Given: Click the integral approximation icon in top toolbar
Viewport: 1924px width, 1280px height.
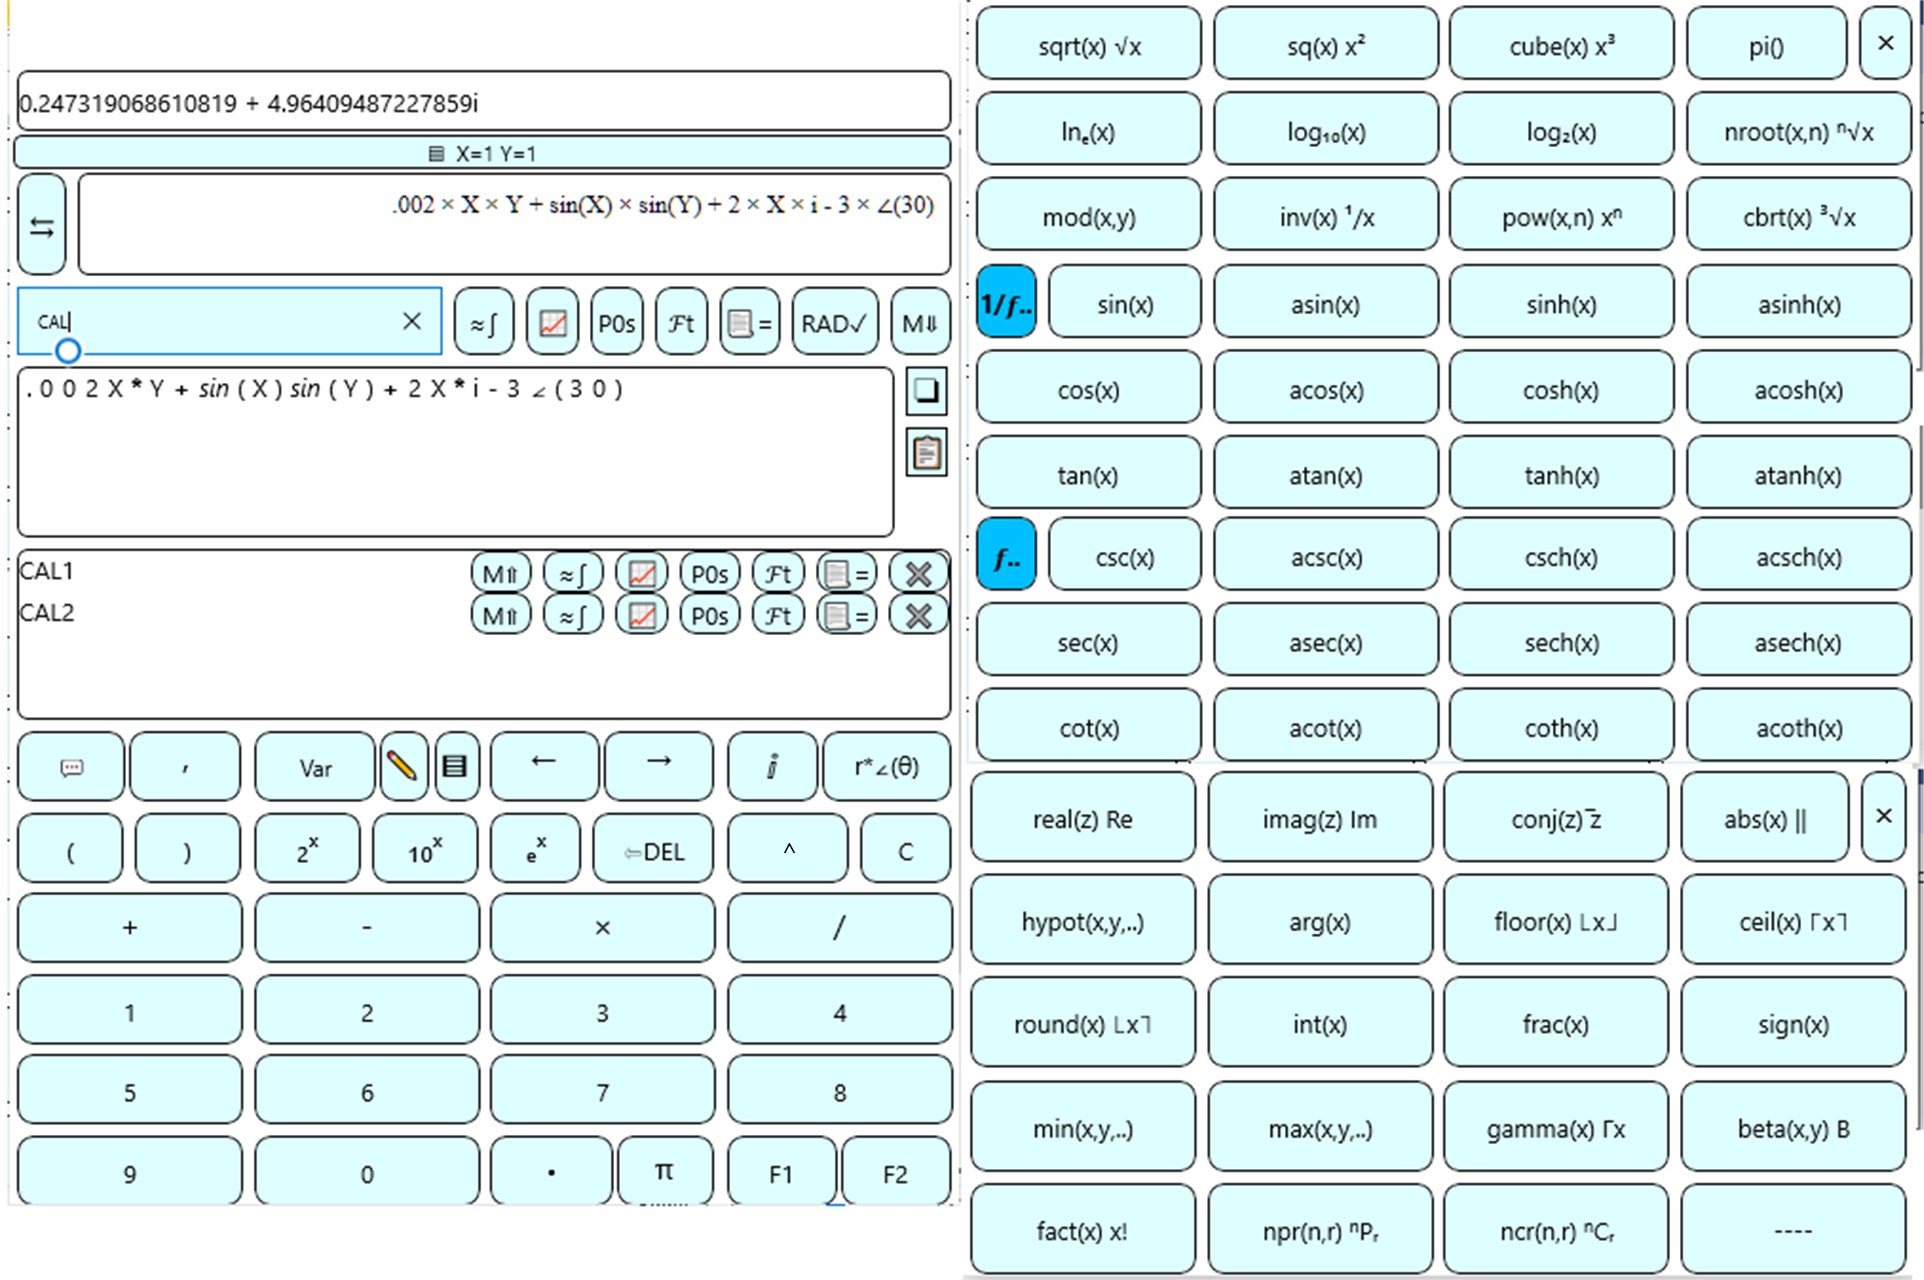Looking at the screenshot, I should (484, 323).
